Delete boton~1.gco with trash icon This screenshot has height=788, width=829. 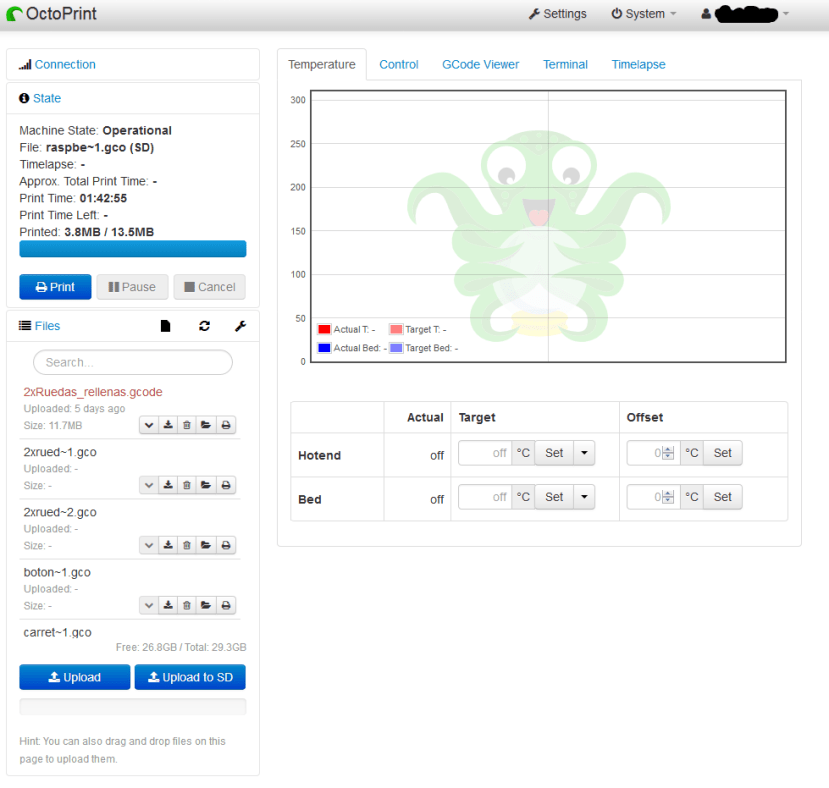click(x=187, y=606)
